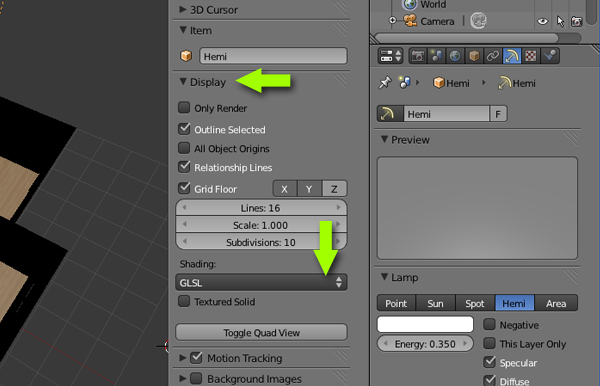
Task: Enable the Negative lamp checkbox
Action: point(489,324)
